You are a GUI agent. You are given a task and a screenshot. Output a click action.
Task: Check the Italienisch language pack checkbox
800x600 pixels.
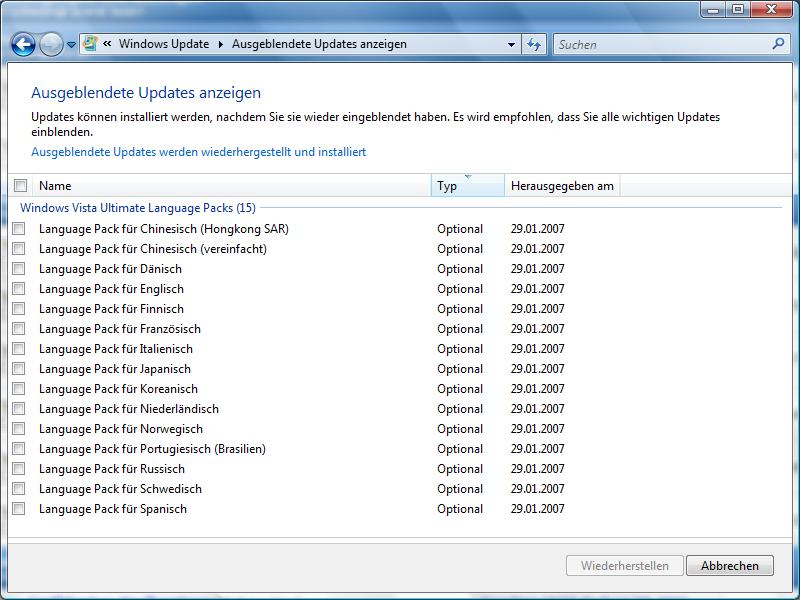19,348
